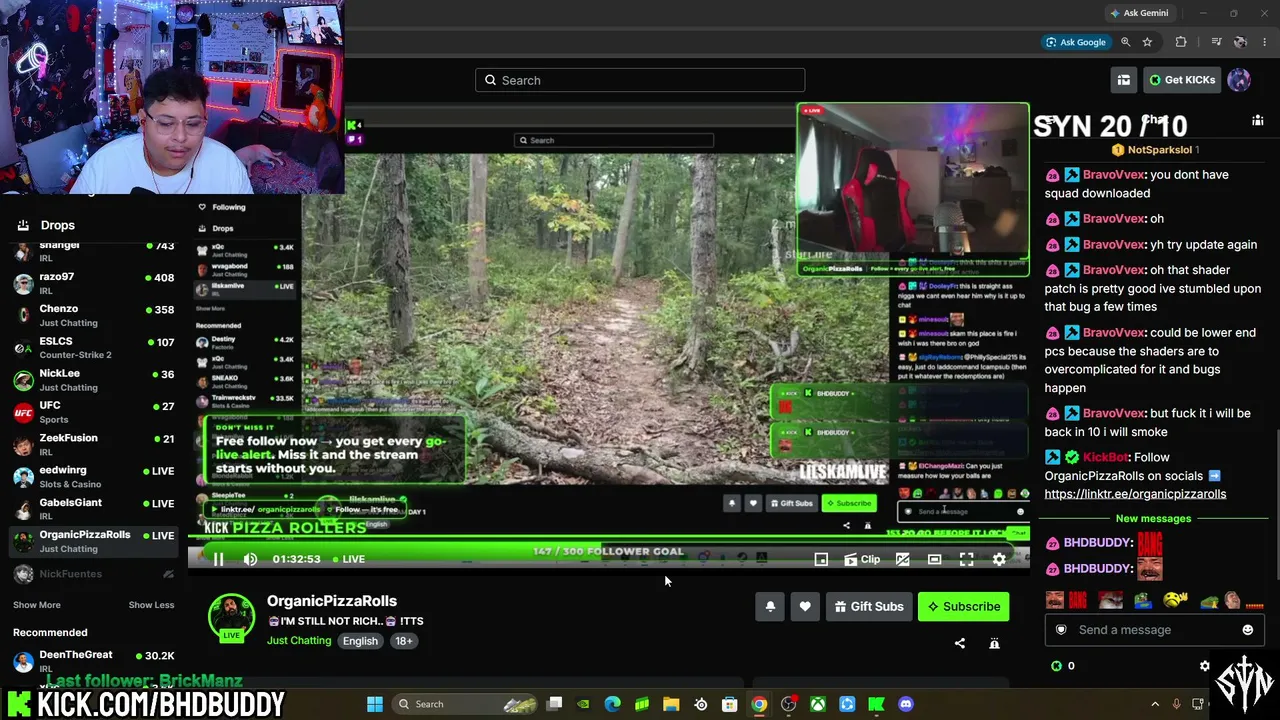Toggle mini player mode in the player

(821, 559)
